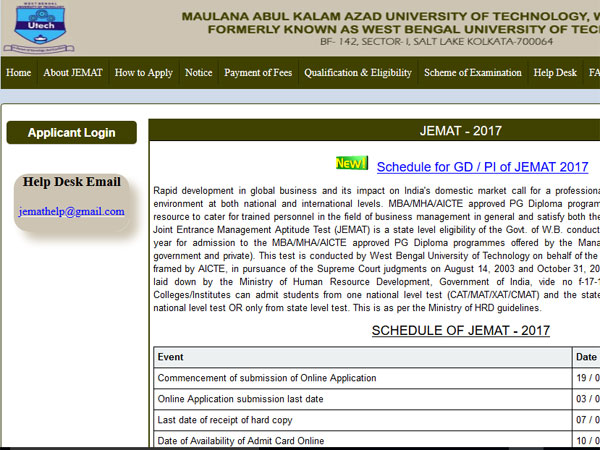Click the Event column header

tap(171, 356)
